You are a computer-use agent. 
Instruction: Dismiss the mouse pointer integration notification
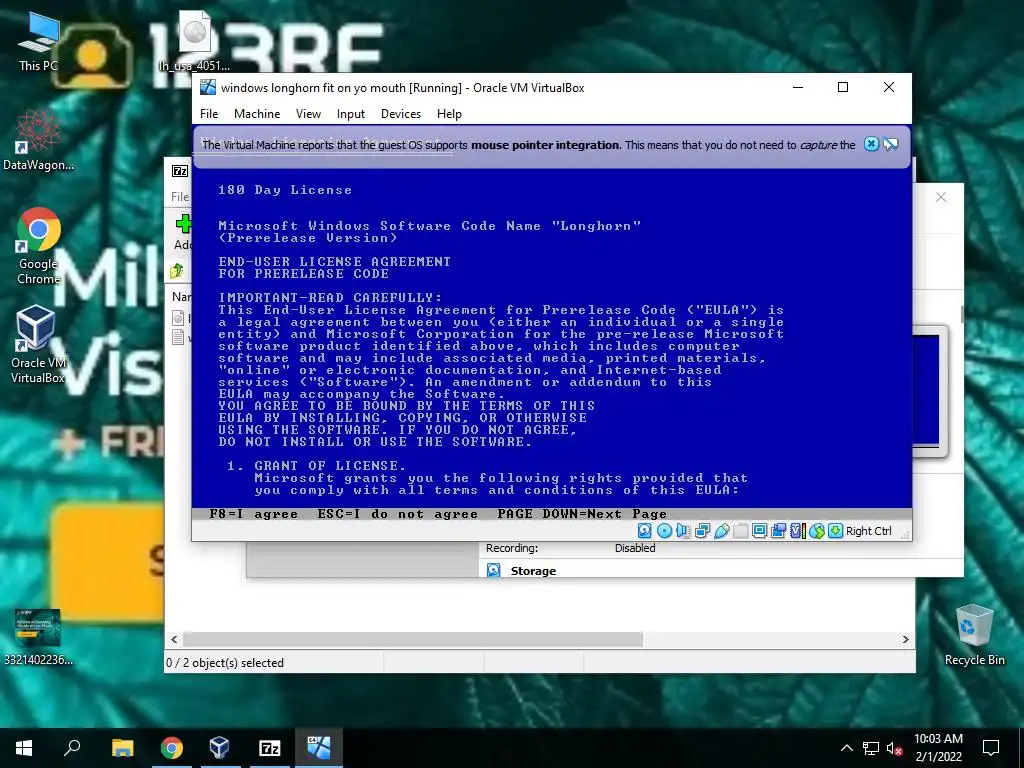[x=871, y=144]
